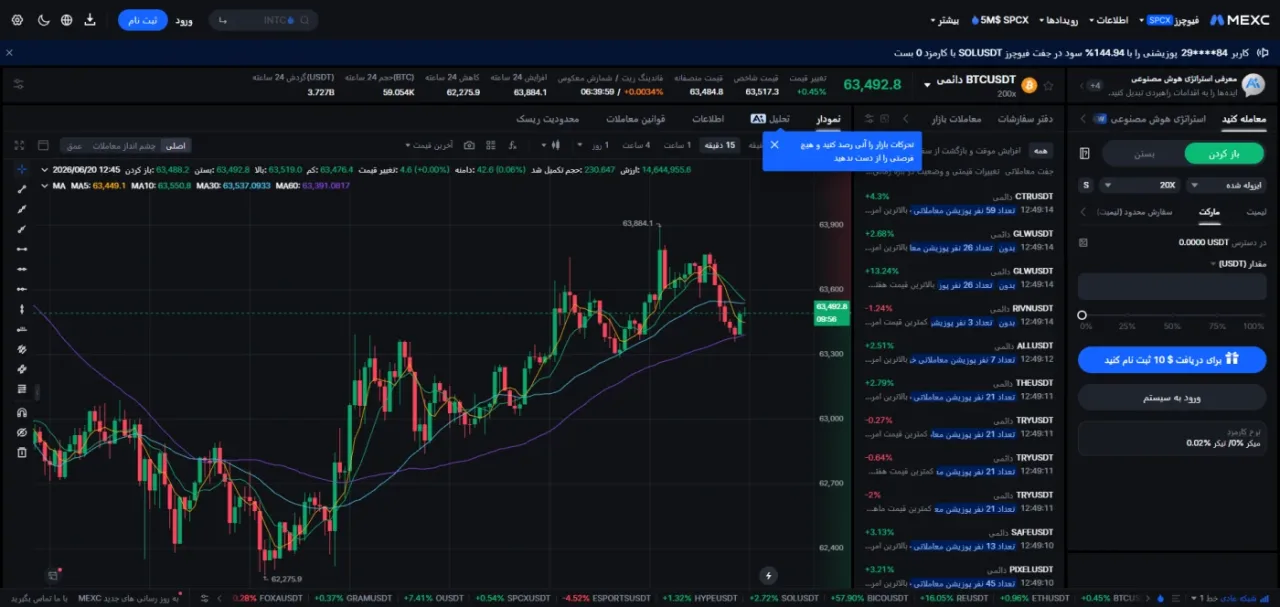Open the language globe selector
The height and width of the screenshot is (607, 1280).
(x=66, y=20)
